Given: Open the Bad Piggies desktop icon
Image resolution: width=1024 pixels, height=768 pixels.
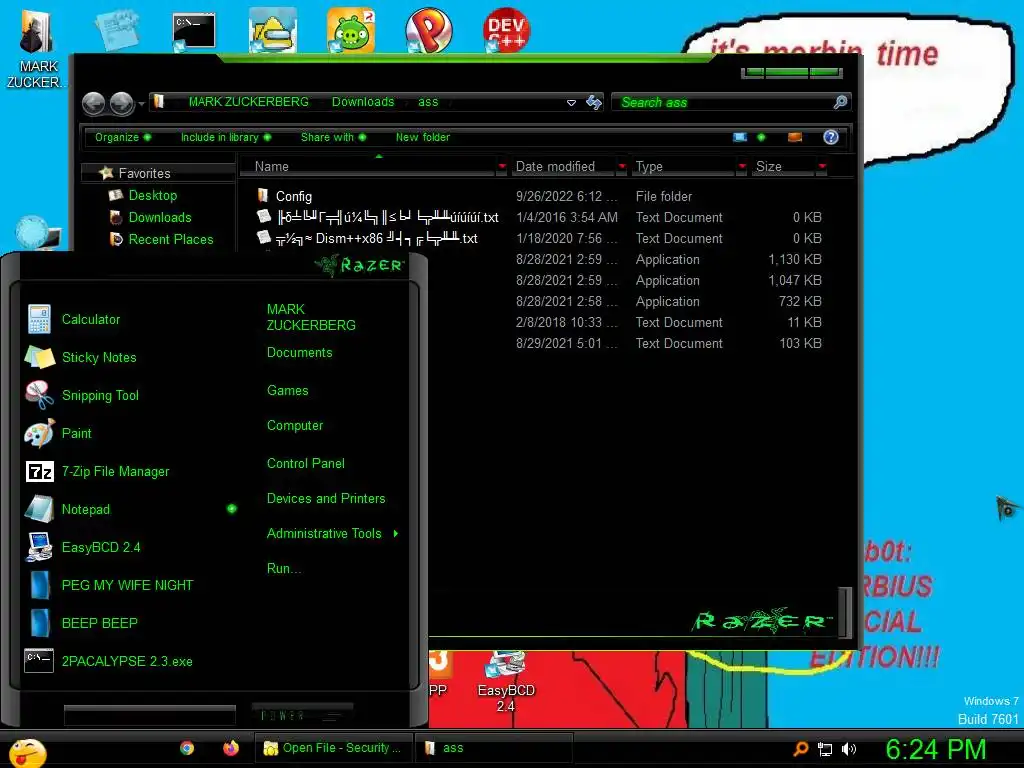Looking at the screenshot, I should coord(351,30).
